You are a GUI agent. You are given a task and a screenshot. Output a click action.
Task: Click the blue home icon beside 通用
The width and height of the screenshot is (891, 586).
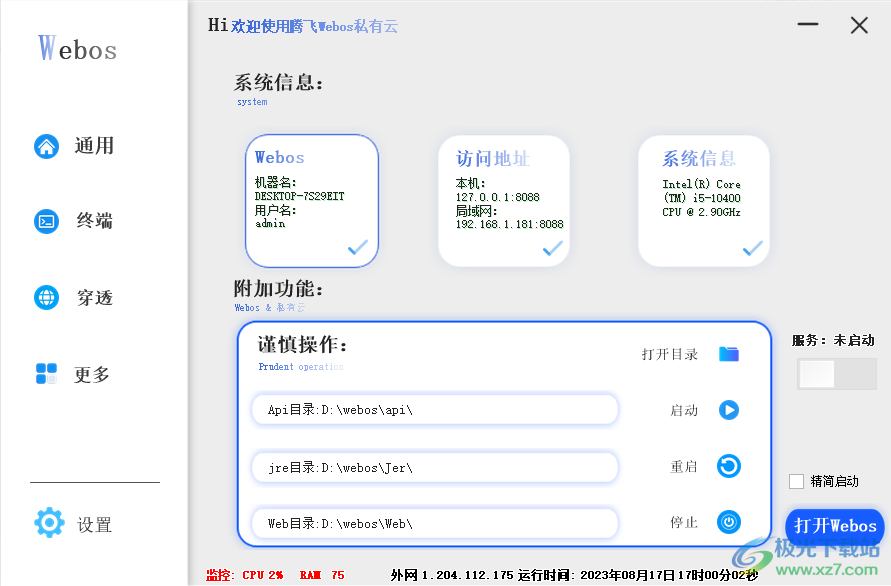coord(47,147)
